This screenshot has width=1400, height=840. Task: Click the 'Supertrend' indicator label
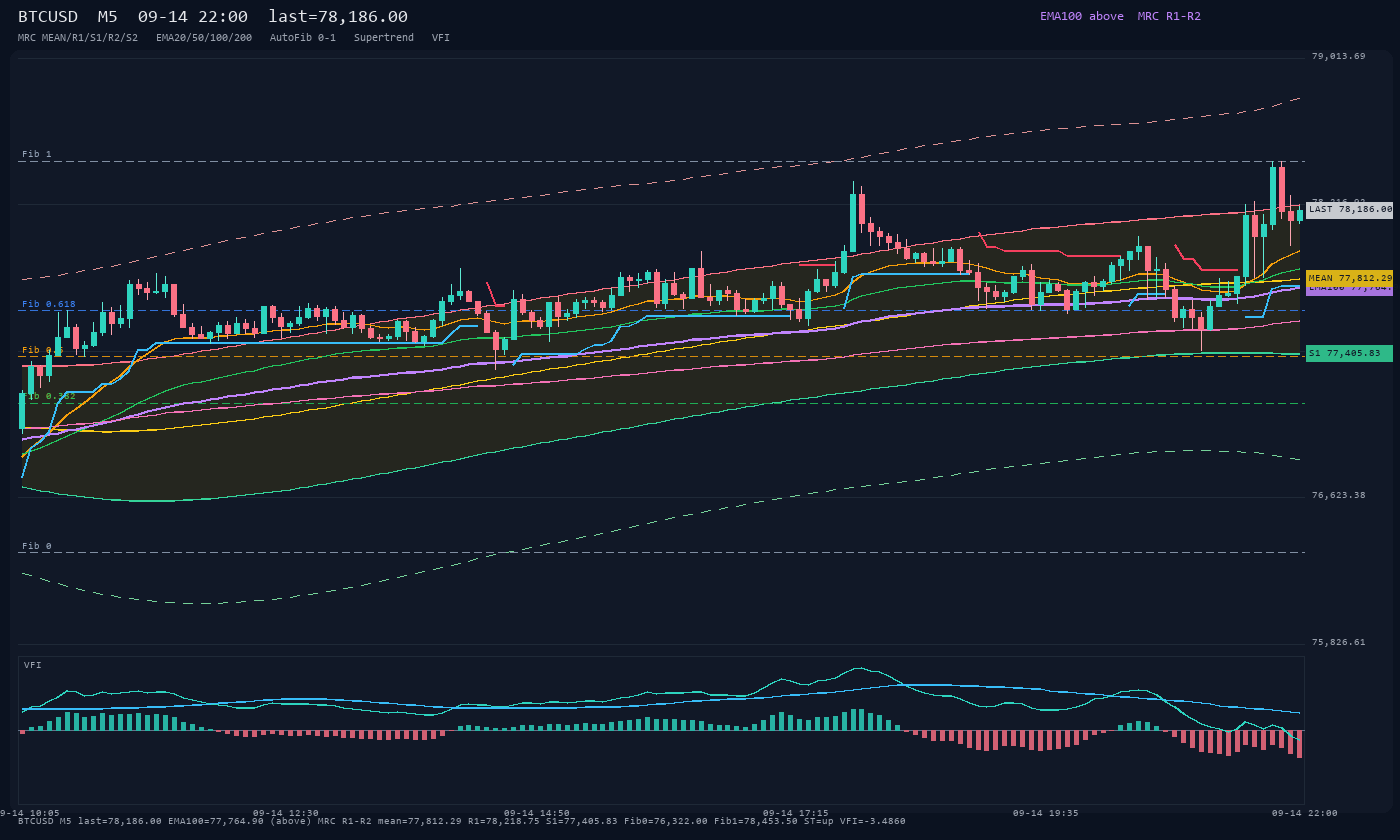tap(384, 37)
